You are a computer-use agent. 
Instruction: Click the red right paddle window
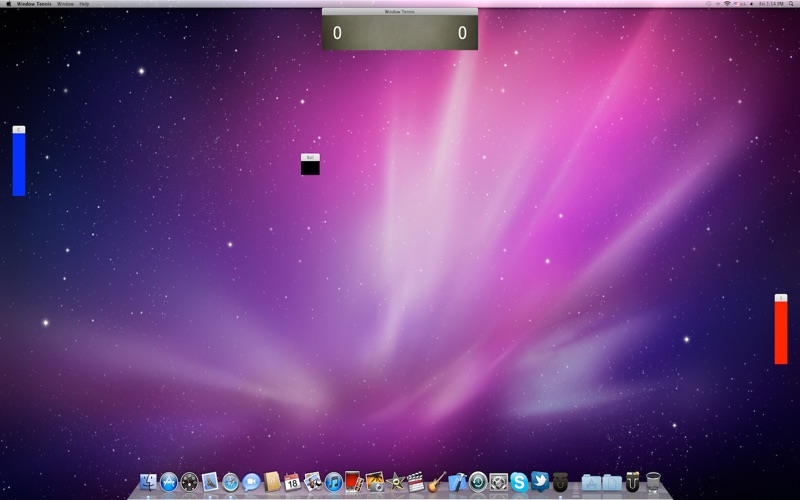781,329
